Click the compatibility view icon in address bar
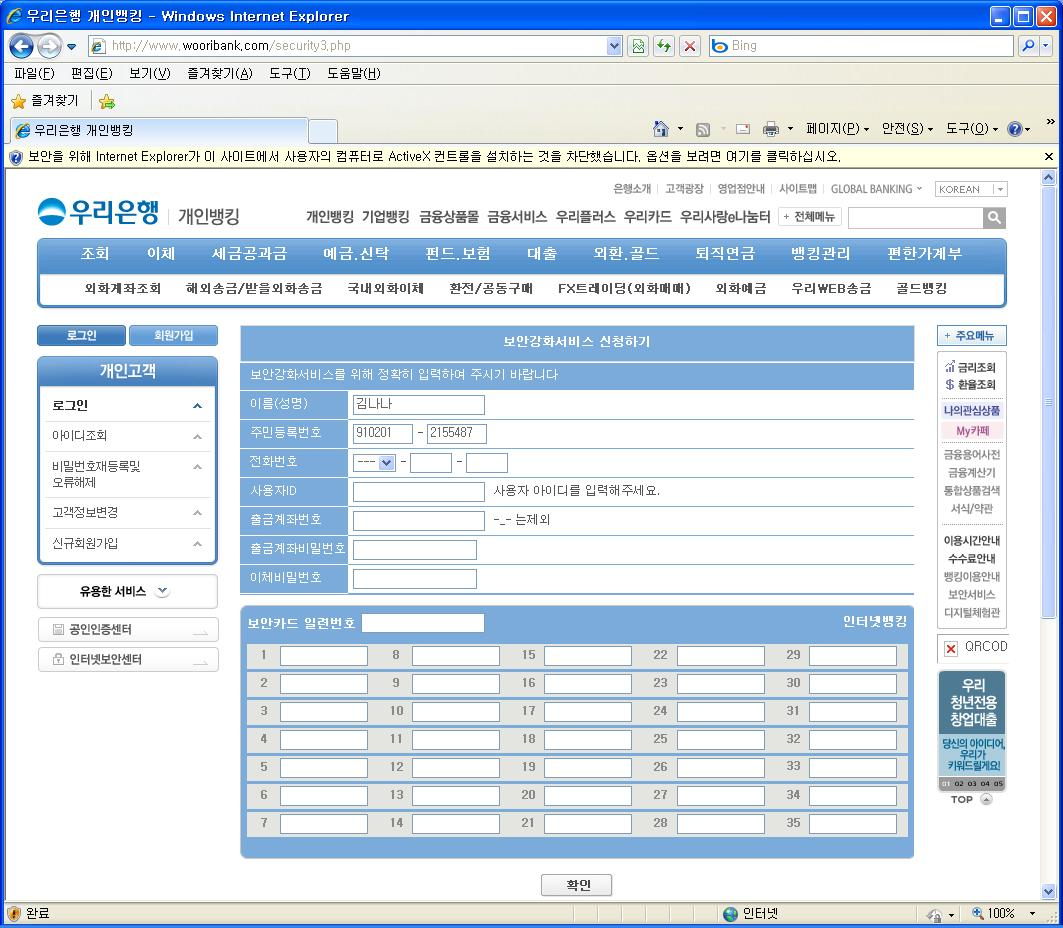 click(638, 45)
